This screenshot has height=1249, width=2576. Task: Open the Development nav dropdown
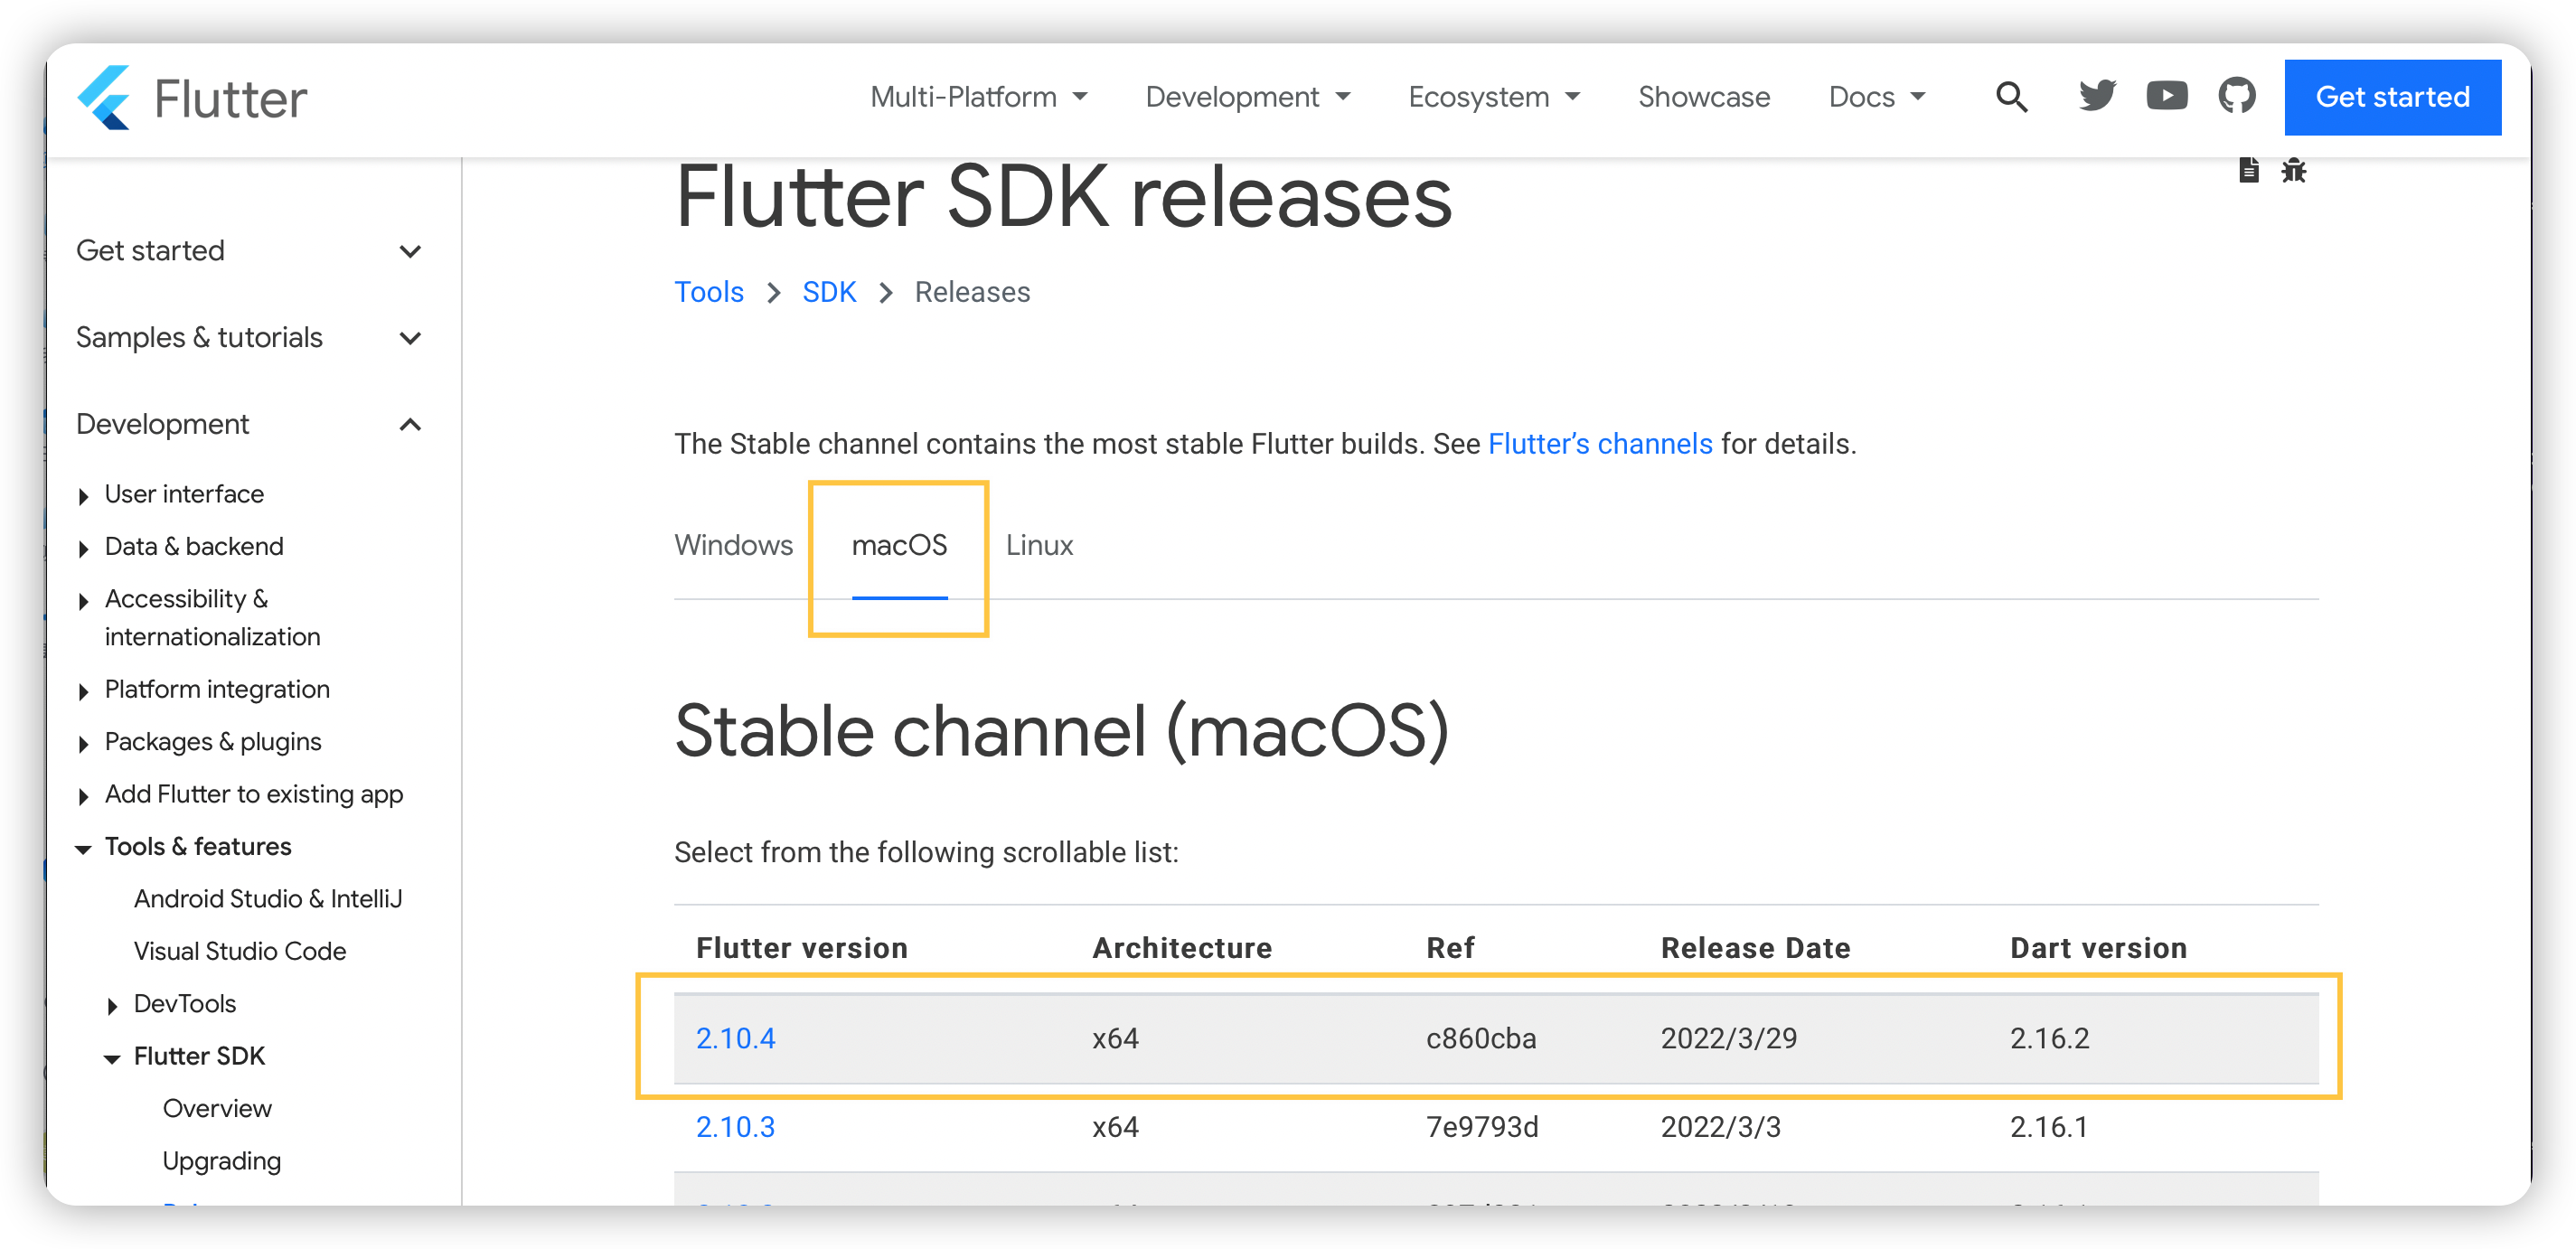click(x=1247, y=97)
